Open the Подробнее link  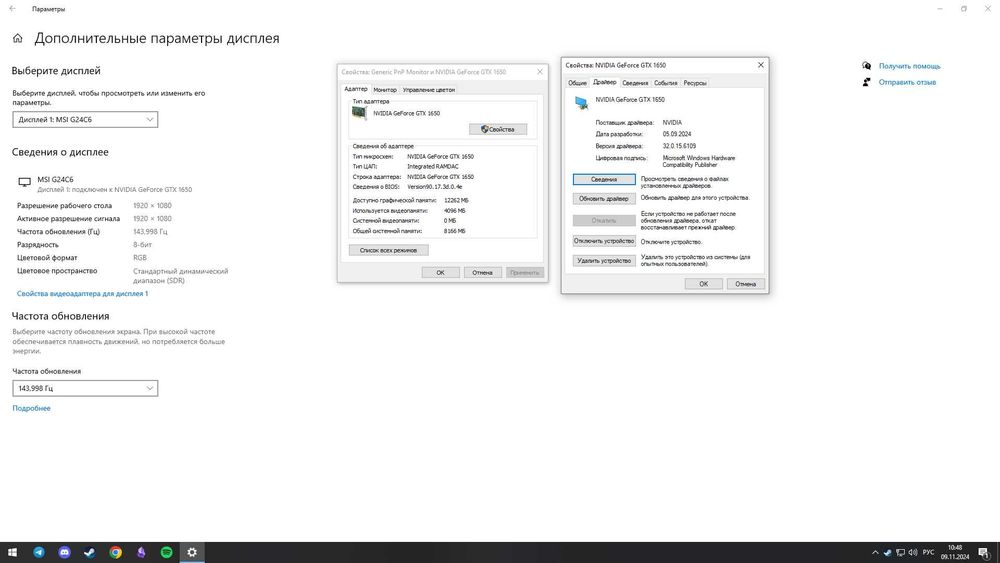tap(31, 408)
